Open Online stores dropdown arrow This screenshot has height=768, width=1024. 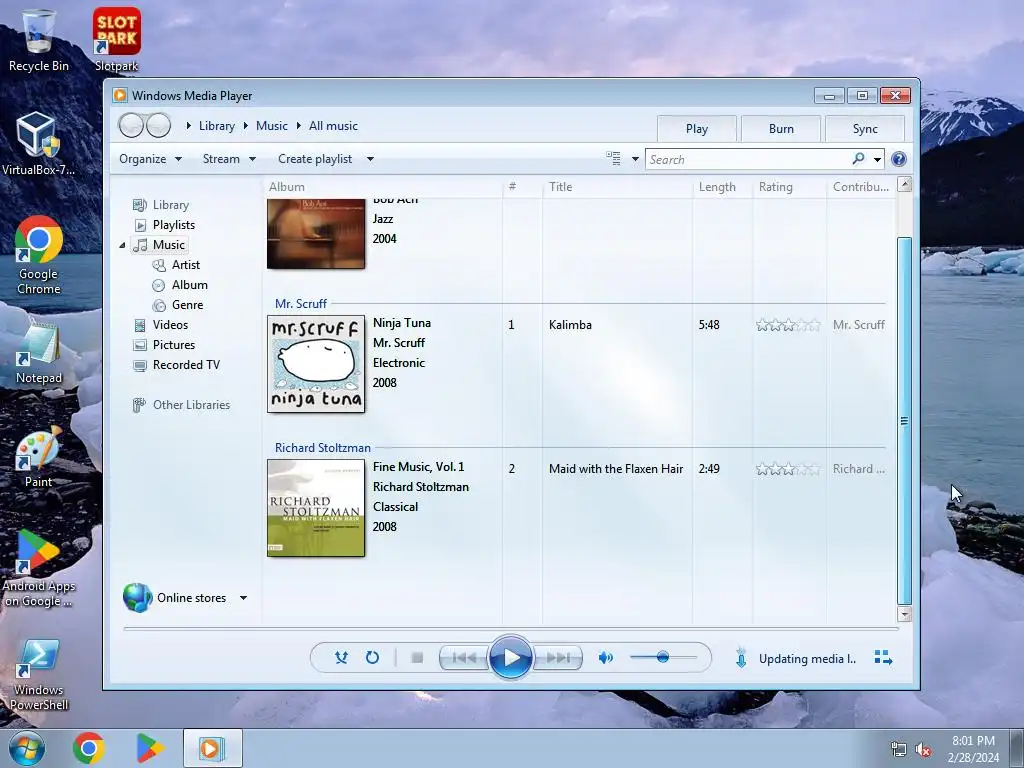[x=243, y=598]
